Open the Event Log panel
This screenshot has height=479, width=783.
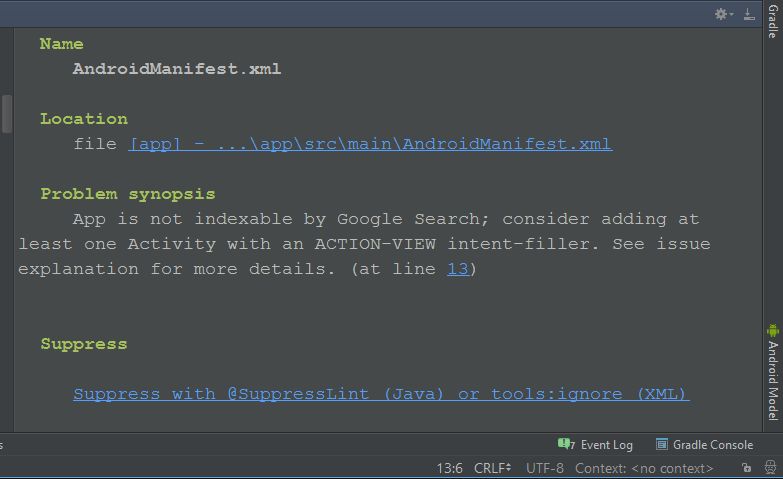[606, 445]
